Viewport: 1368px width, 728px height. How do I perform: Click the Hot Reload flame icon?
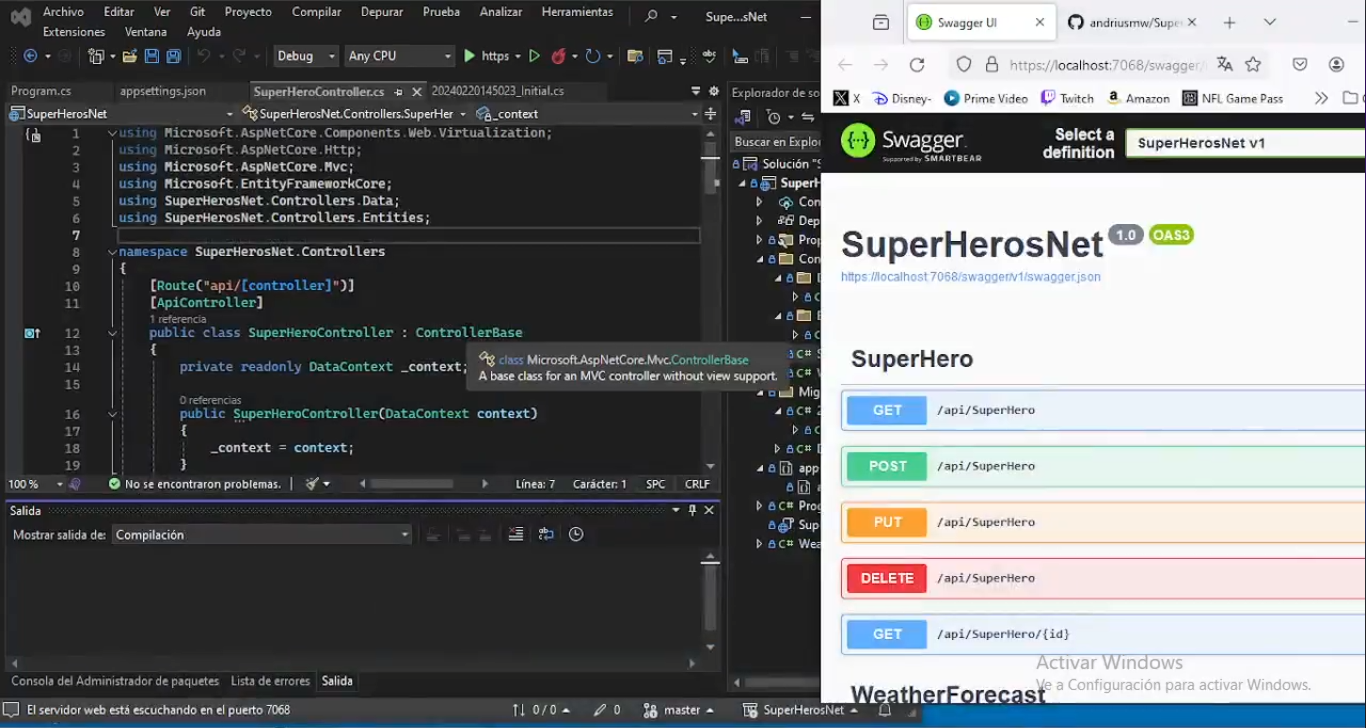click(x=558, y=56)
